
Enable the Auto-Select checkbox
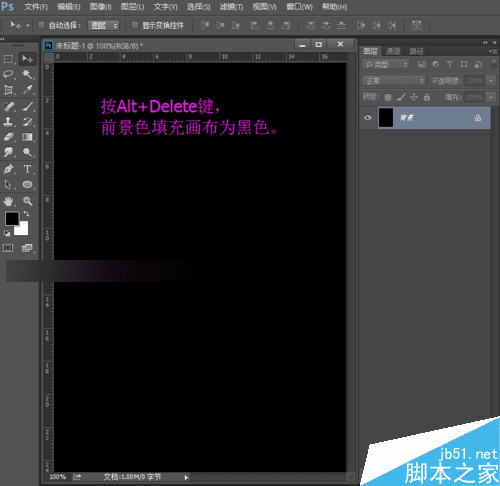(41, 25)
